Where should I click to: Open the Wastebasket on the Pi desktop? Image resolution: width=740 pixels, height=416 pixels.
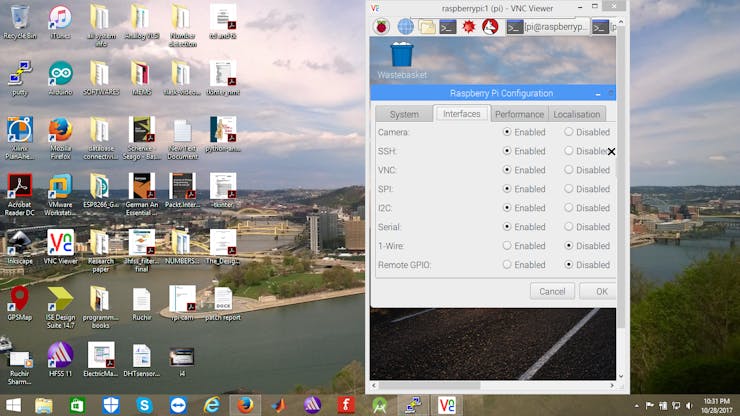pos(402,60)
